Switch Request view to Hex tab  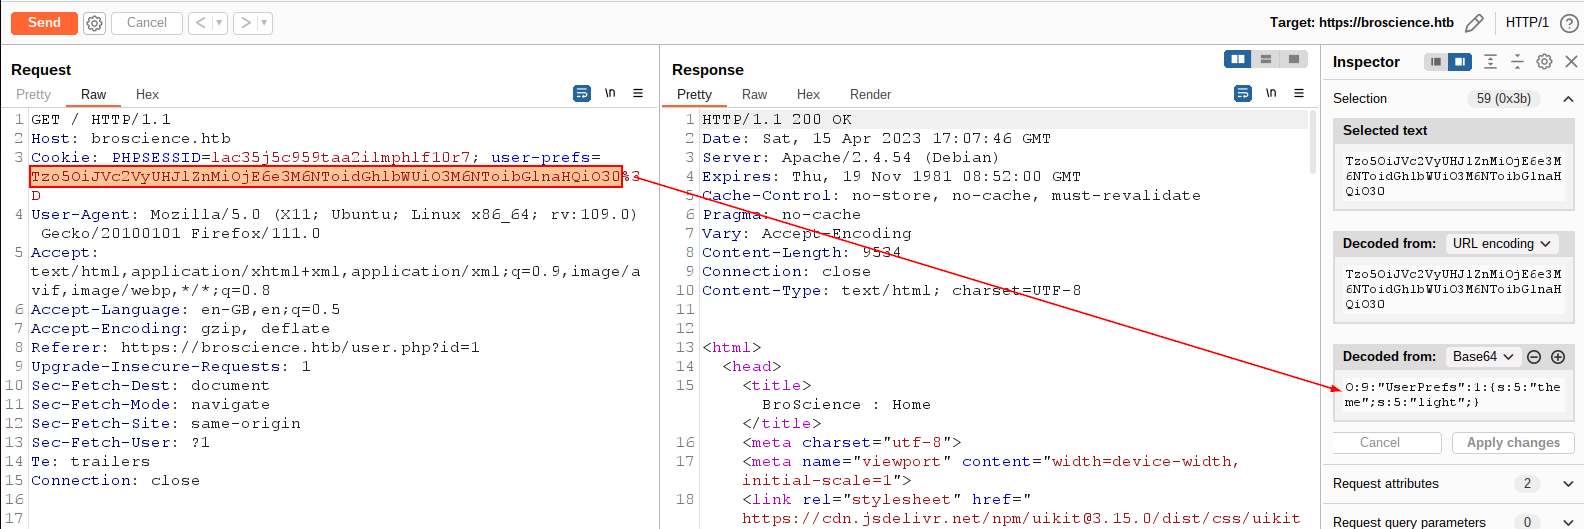[x=147, y=94]
